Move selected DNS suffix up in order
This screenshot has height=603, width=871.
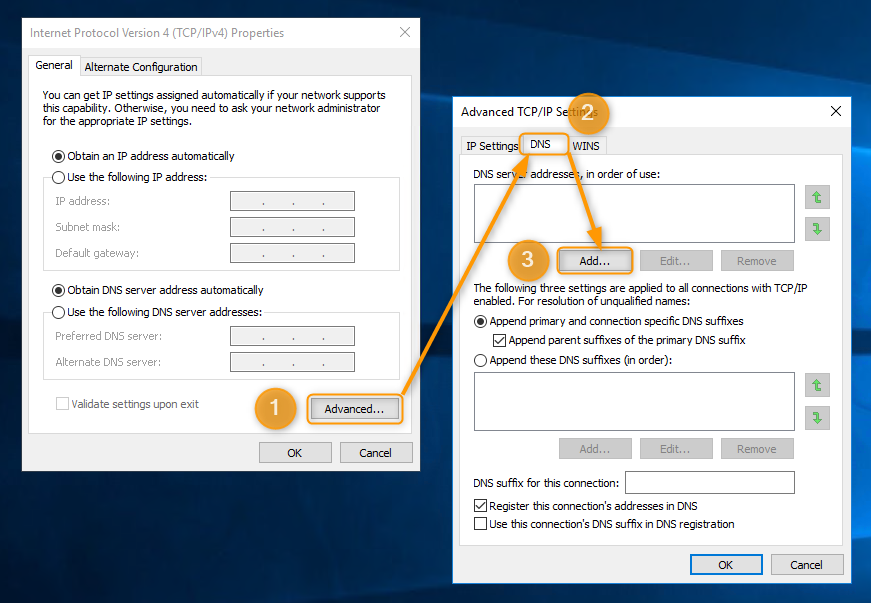coord(817,385)
